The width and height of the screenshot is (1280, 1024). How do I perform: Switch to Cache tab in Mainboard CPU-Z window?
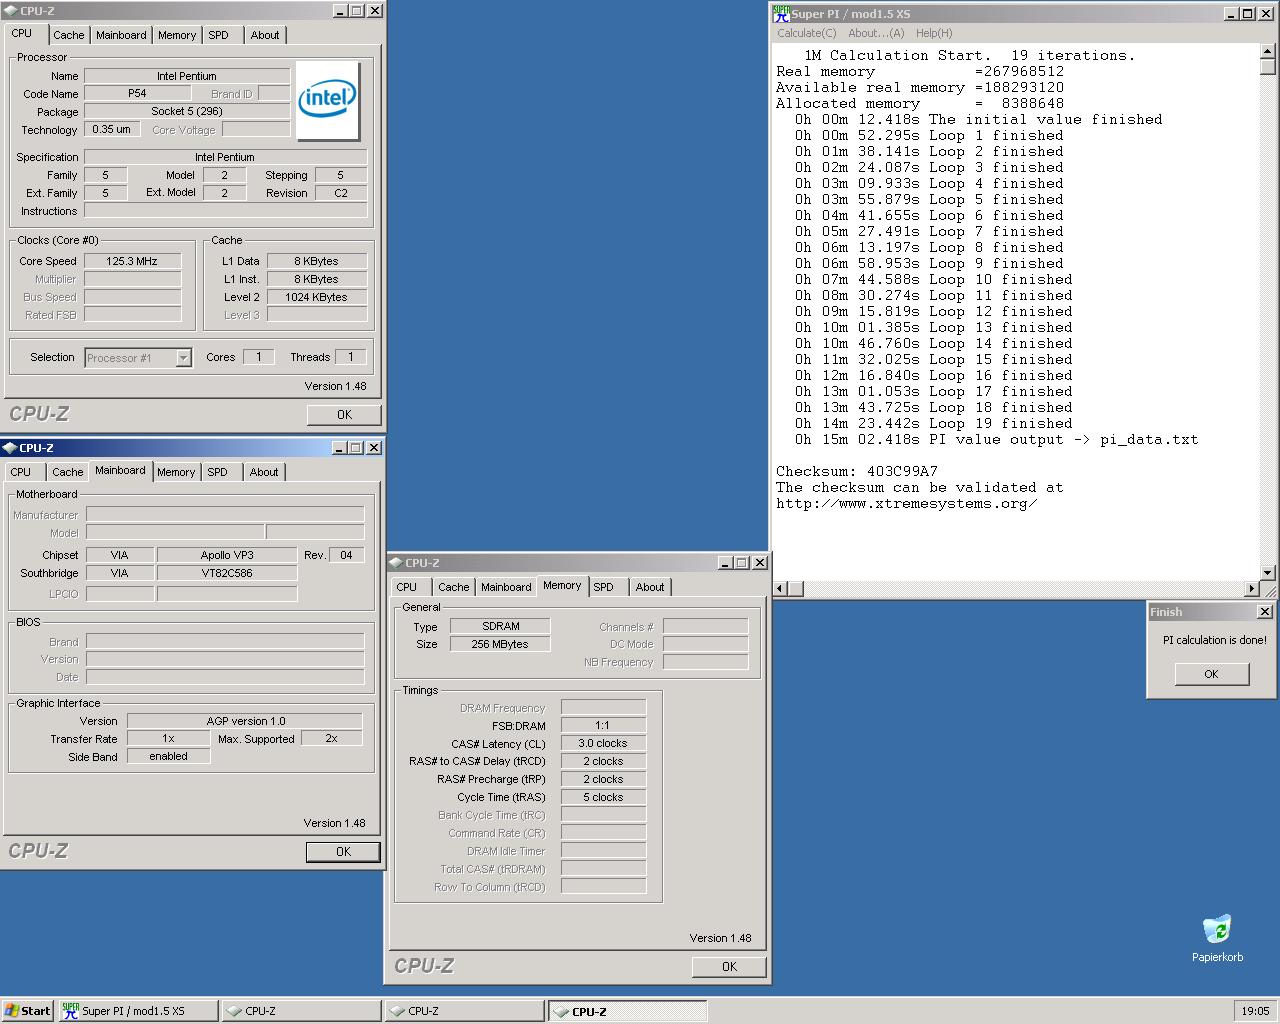click(67, 472)
